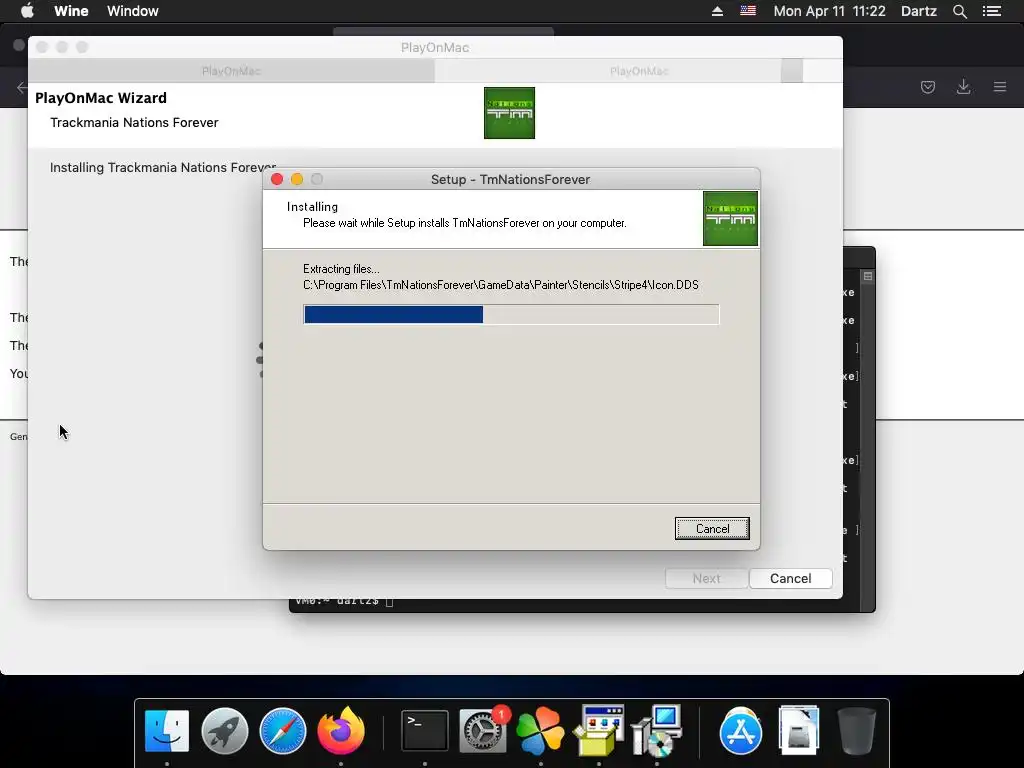Cancel the TmNationsForever setup installer
This screenshot has height=768, width=1024.
point(712,528)
